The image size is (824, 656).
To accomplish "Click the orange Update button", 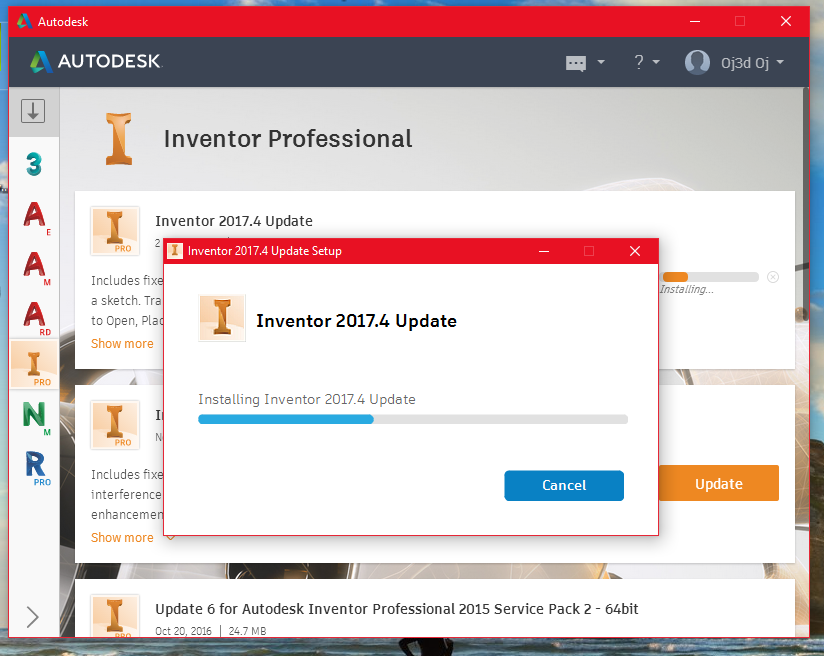I will (718, 483).
